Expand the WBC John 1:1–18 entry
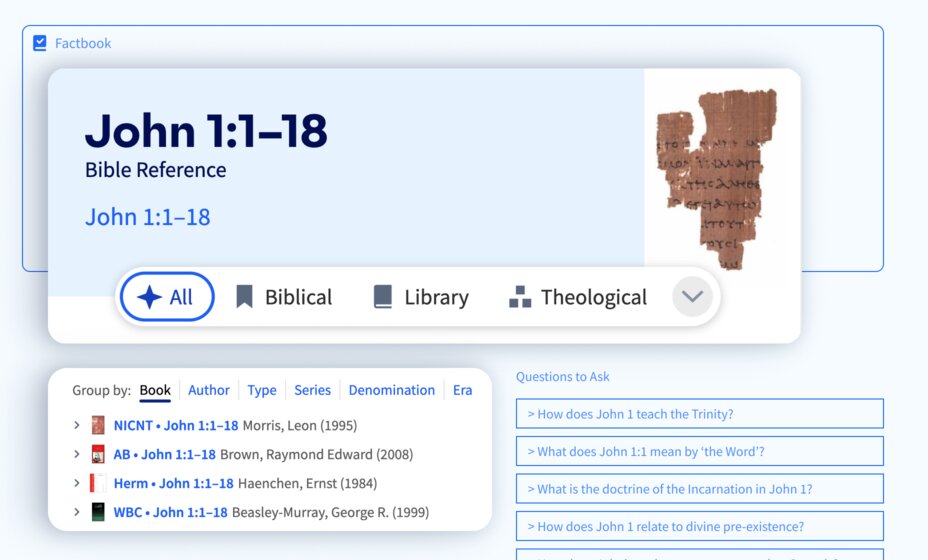 coord(76,512)
